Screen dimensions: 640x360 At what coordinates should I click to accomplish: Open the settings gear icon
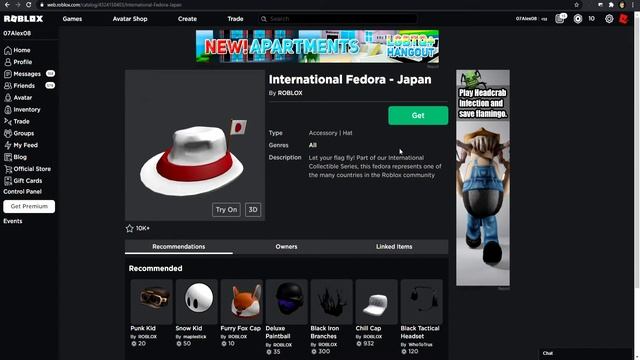point(609,19)
